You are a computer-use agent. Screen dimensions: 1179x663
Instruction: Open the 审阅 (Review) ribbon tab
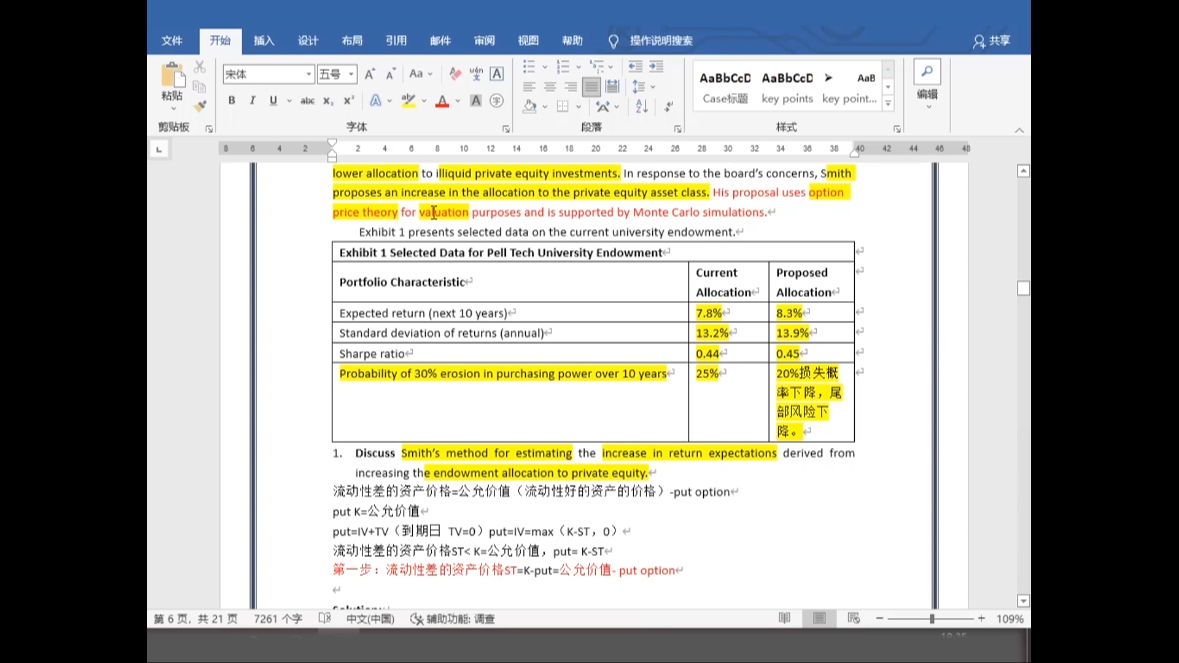pyautogui.click(x=484, y=41)
